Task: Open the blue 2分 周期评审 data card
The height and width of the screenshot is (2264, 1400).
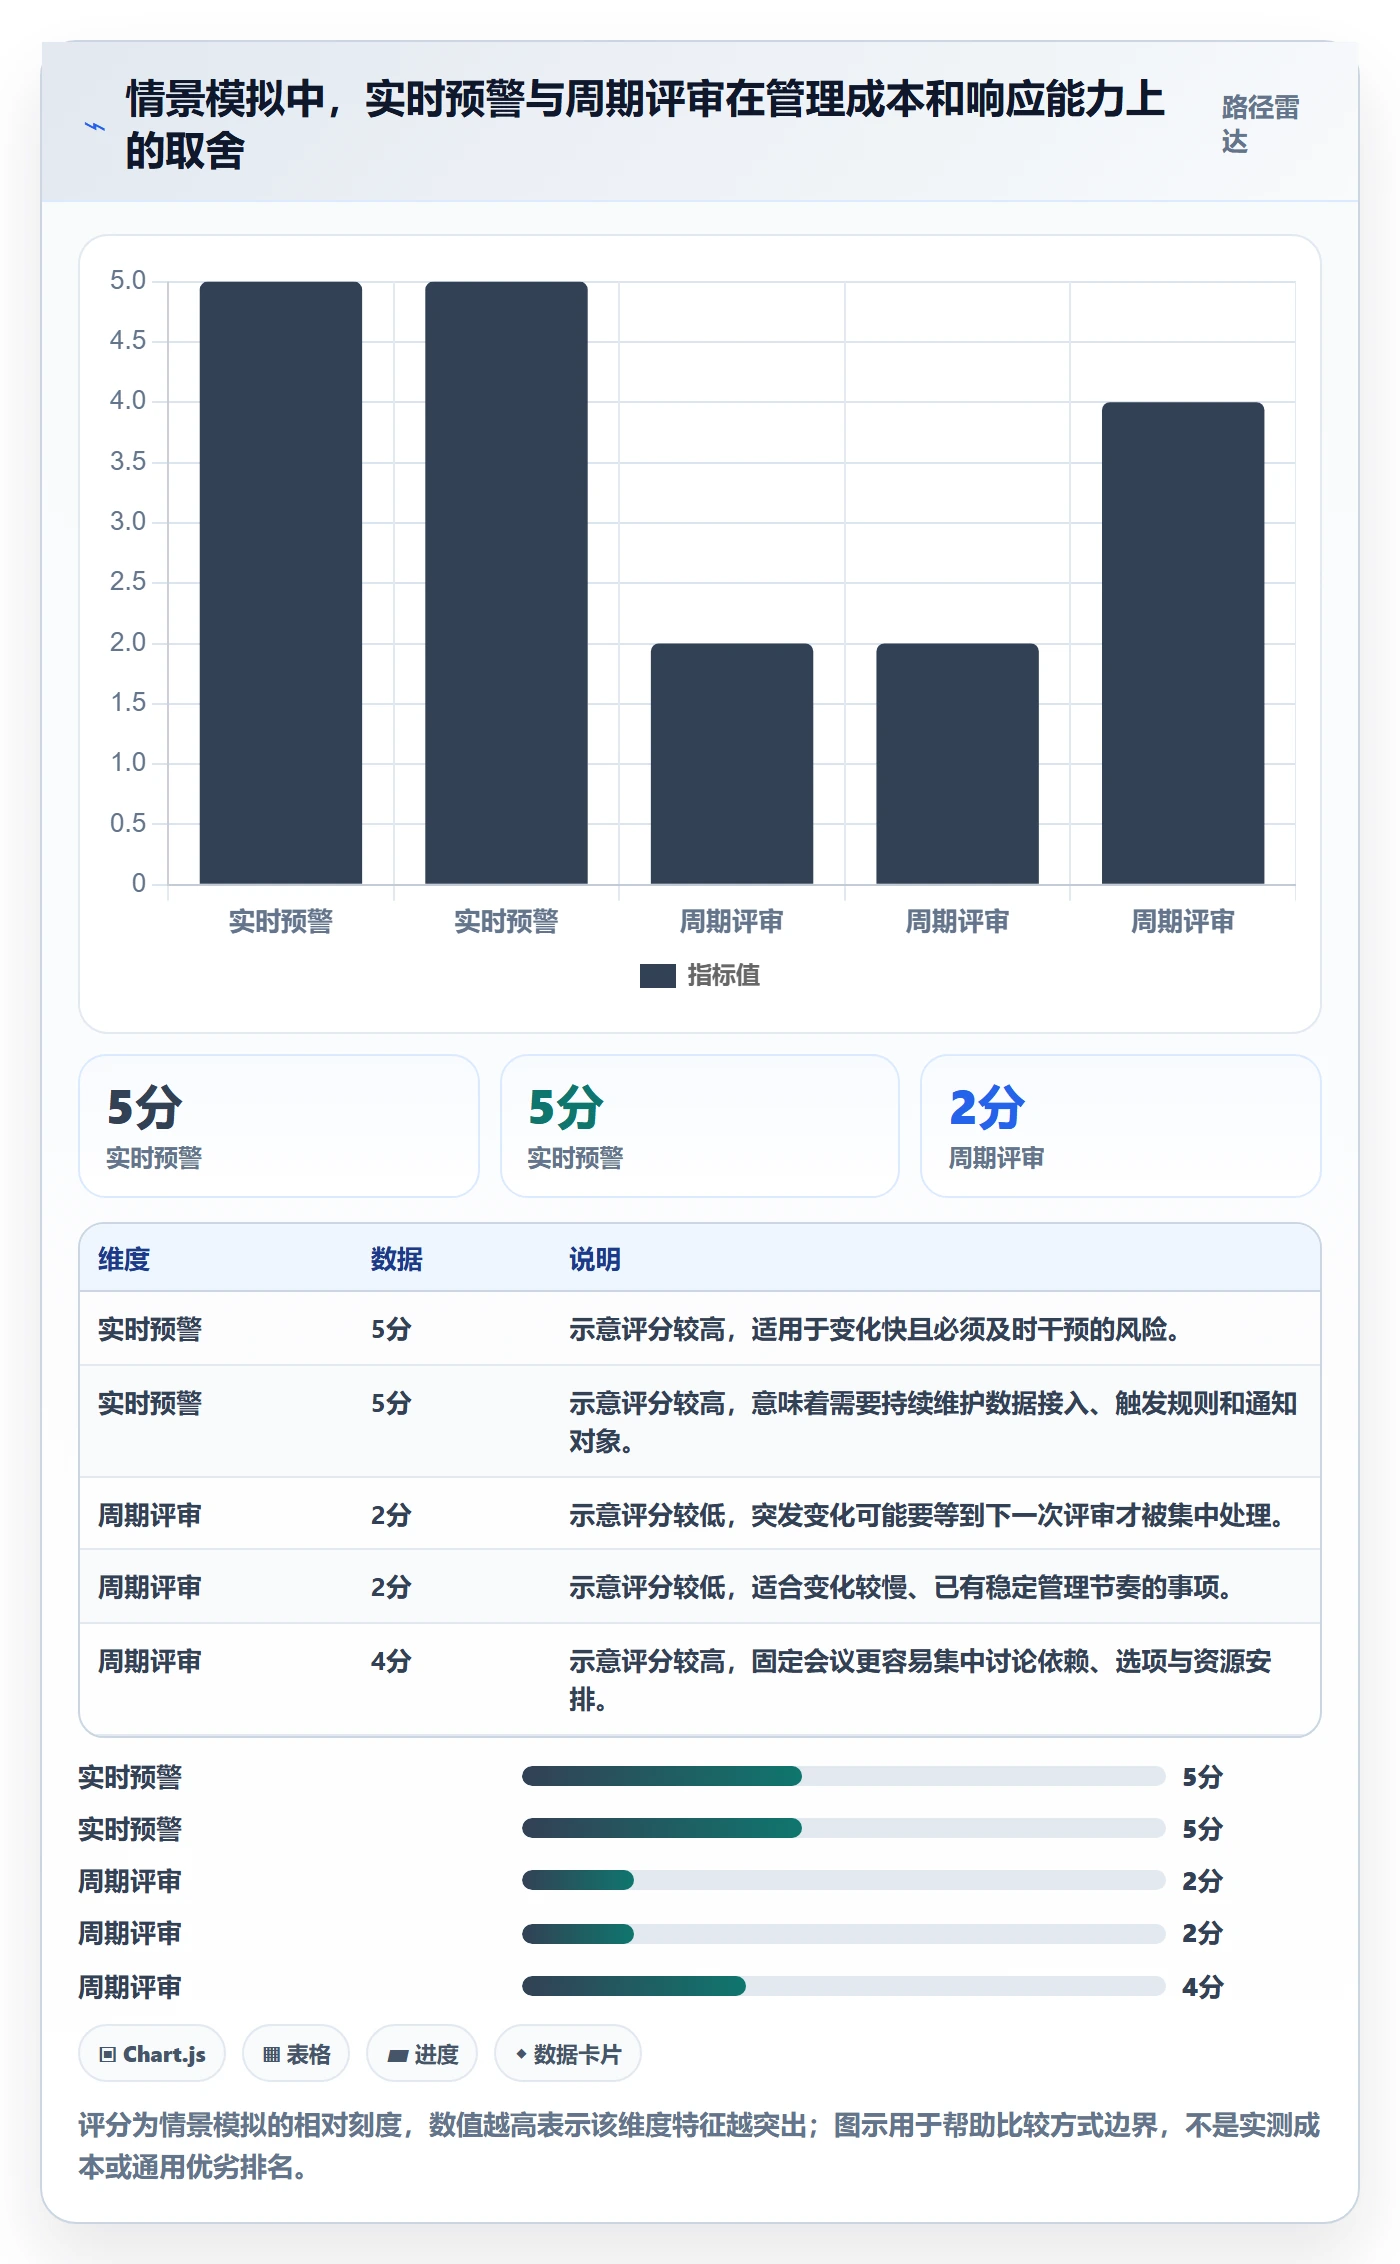Action: (1120, 1126)
